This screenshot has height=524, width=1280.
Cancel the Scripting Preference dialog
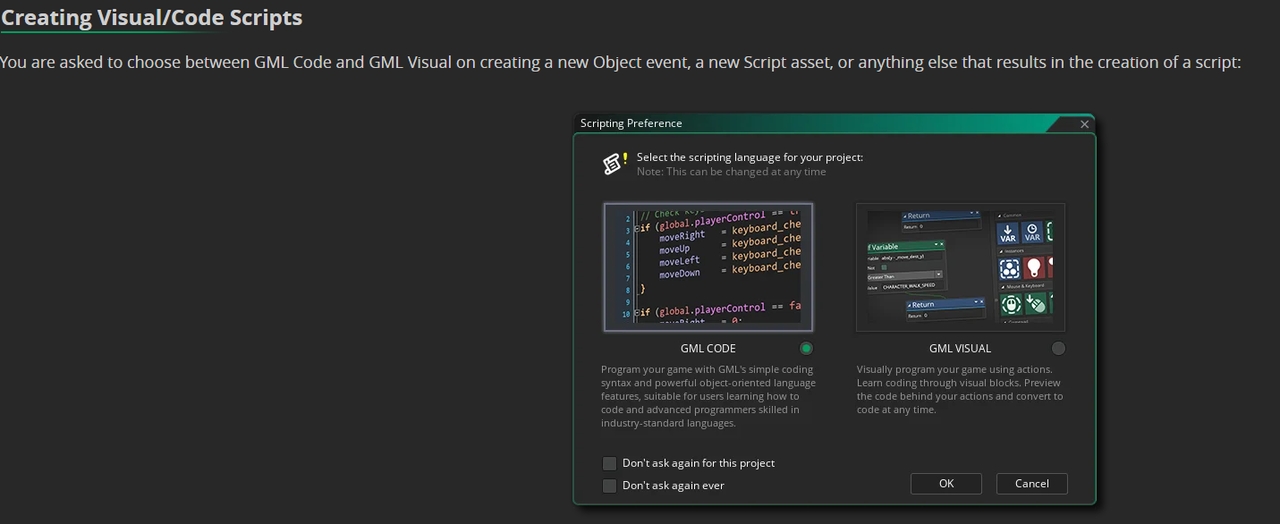coord(1032,483)
